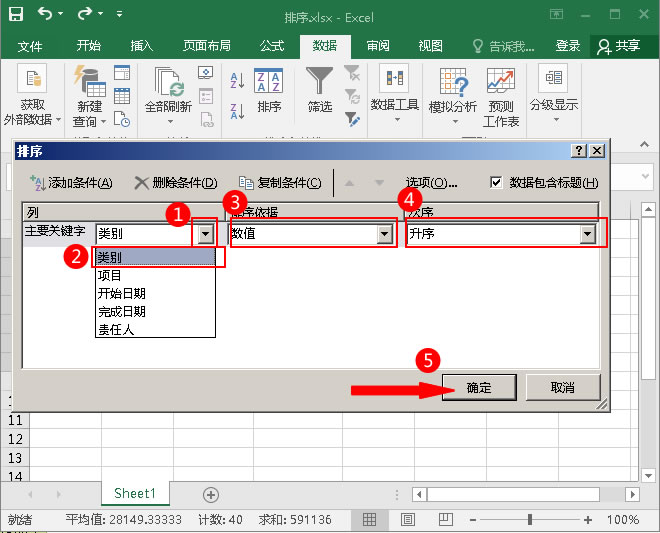
Task: Undo the last action
Action: [x=45, y=13]
